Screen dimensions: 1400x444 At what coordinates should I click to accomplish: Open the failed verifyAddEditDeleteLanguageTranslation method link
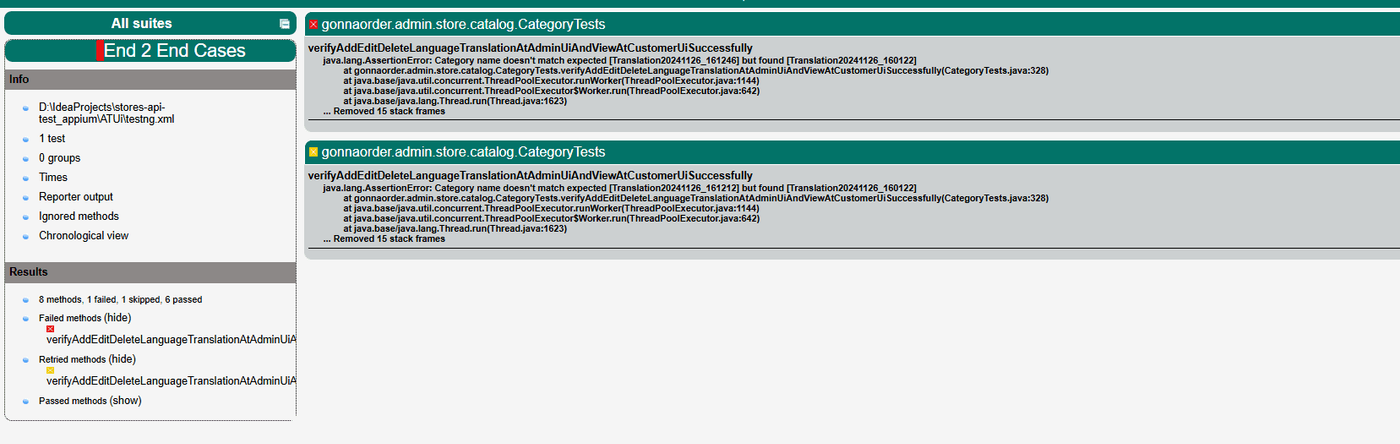pyautogui.click(x=171, y=340)
